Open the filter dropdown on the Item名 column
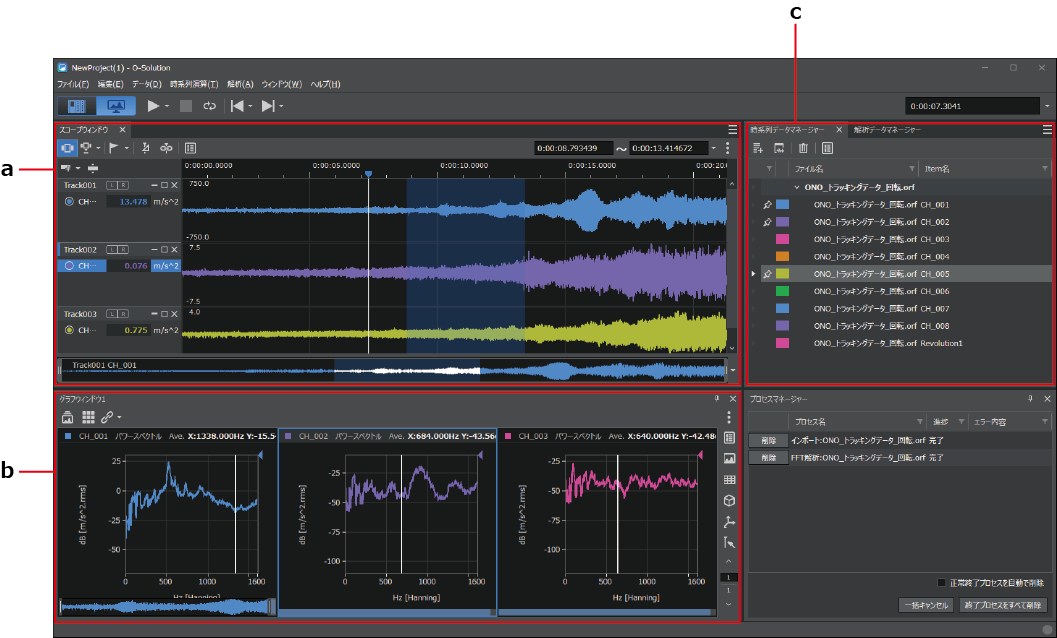 tap(1045, 168)
